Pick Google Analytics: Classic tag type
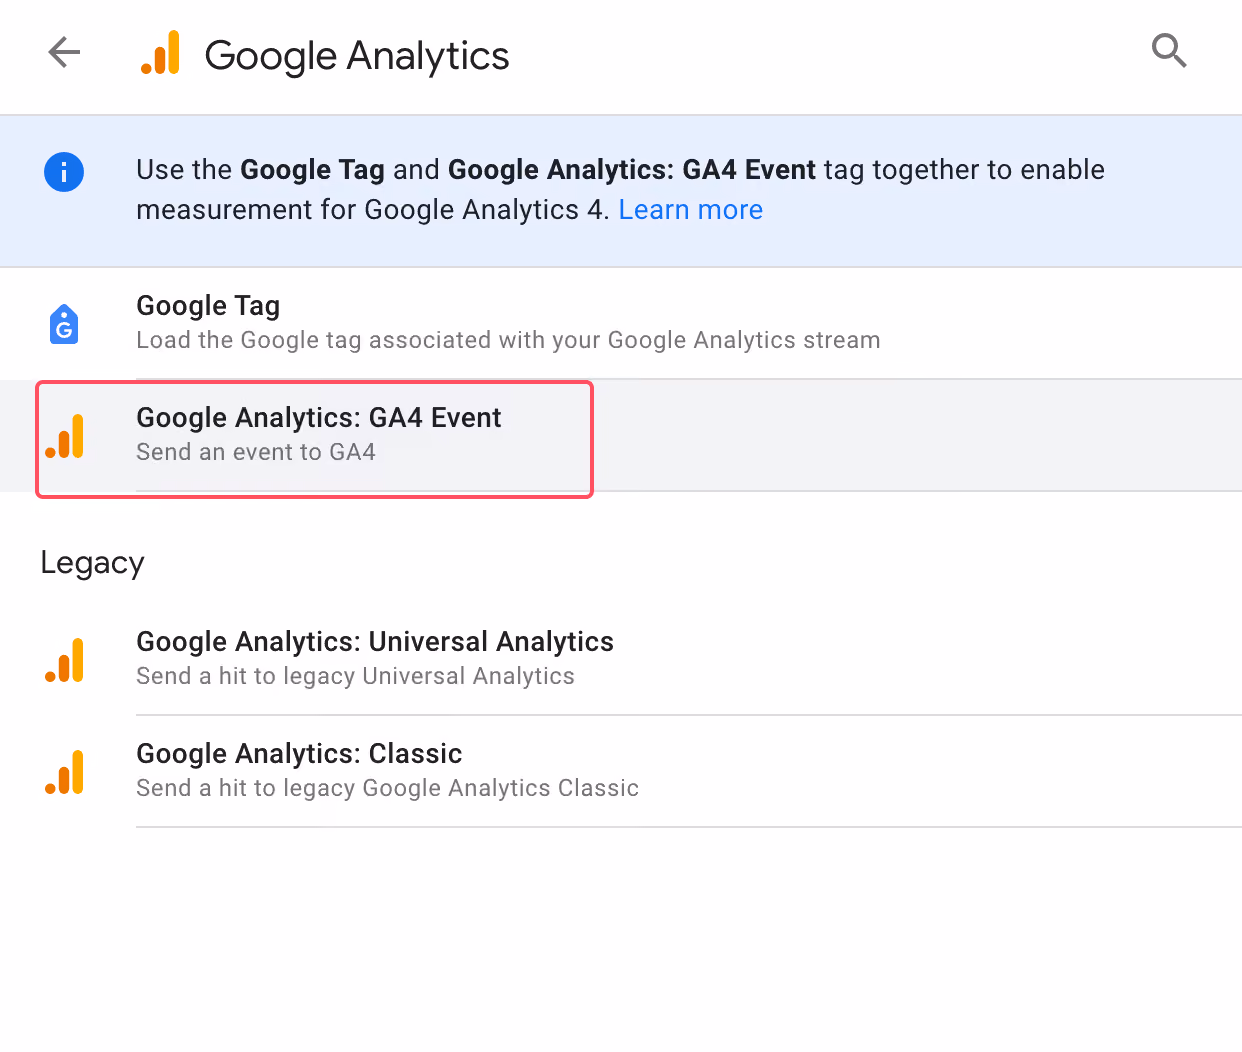Image resolution: width=1242 pixels, height=1052 pixels. pos(621,772)
